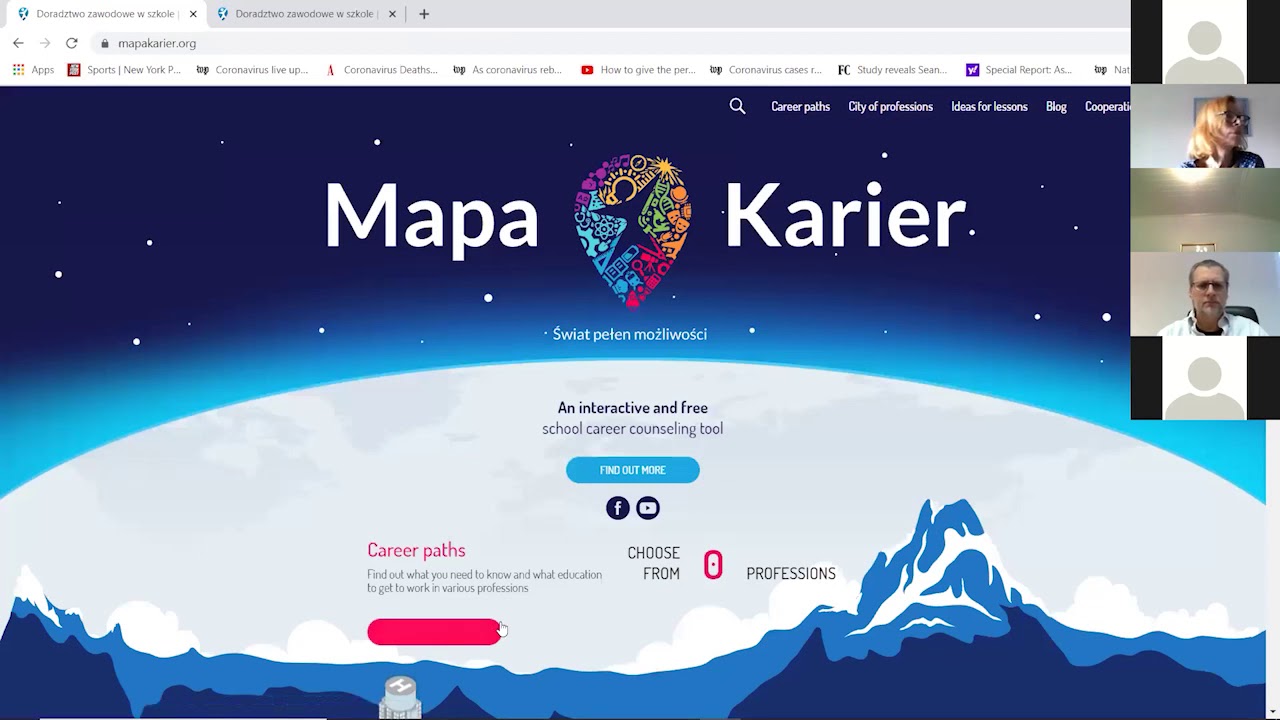Click the FIND OUT MORE button
The image size is (1280, 720).
633,470
